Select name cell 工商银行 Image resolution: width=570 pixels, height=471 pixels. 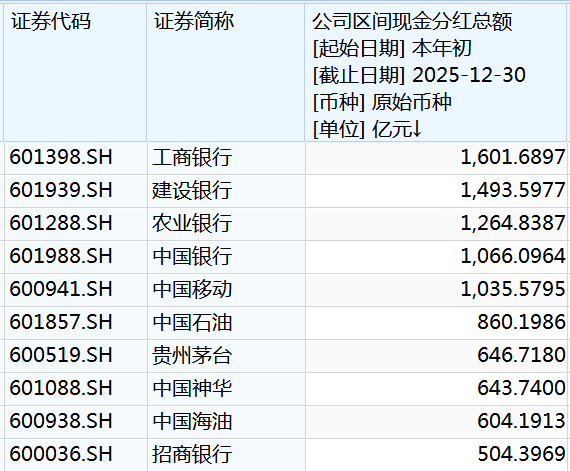tap(226, 158)
